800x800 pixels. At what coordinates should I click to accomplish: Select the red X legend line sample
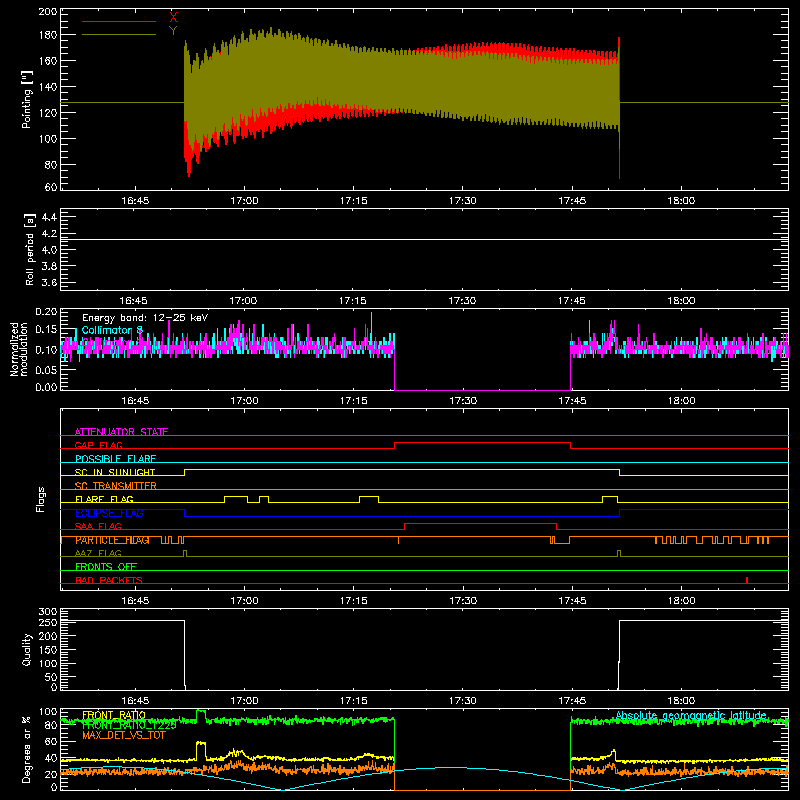(119, 21)
